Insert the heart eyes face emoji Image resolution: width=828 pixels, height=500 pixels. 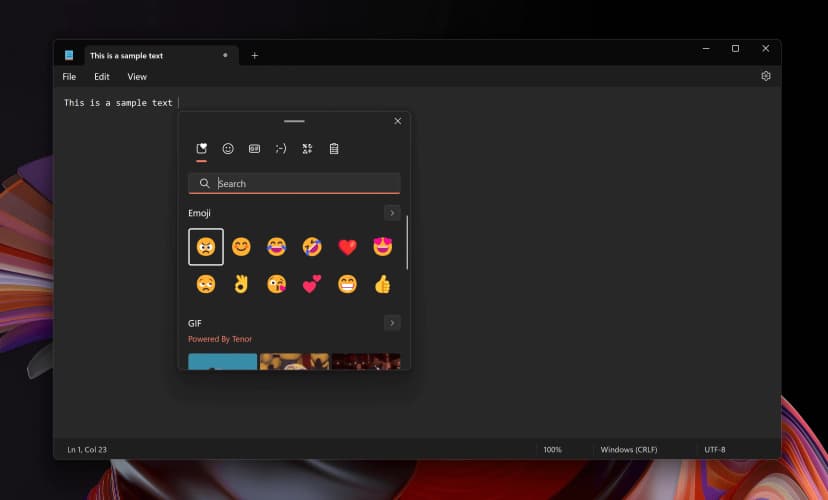(x=383, y=247)
